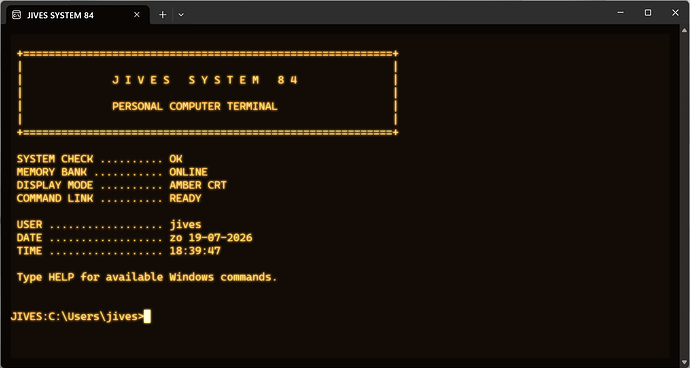Click the 'DISPLAY MODE' label
690x368 pixels.
55,185
